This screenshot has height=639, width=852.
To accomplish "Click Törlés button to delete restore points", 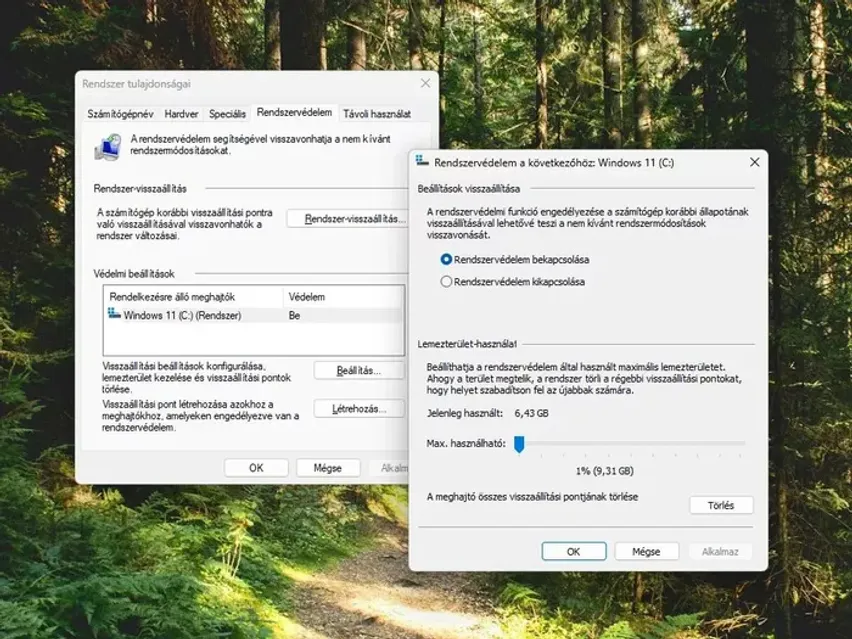I will click(x=721, y=505).
